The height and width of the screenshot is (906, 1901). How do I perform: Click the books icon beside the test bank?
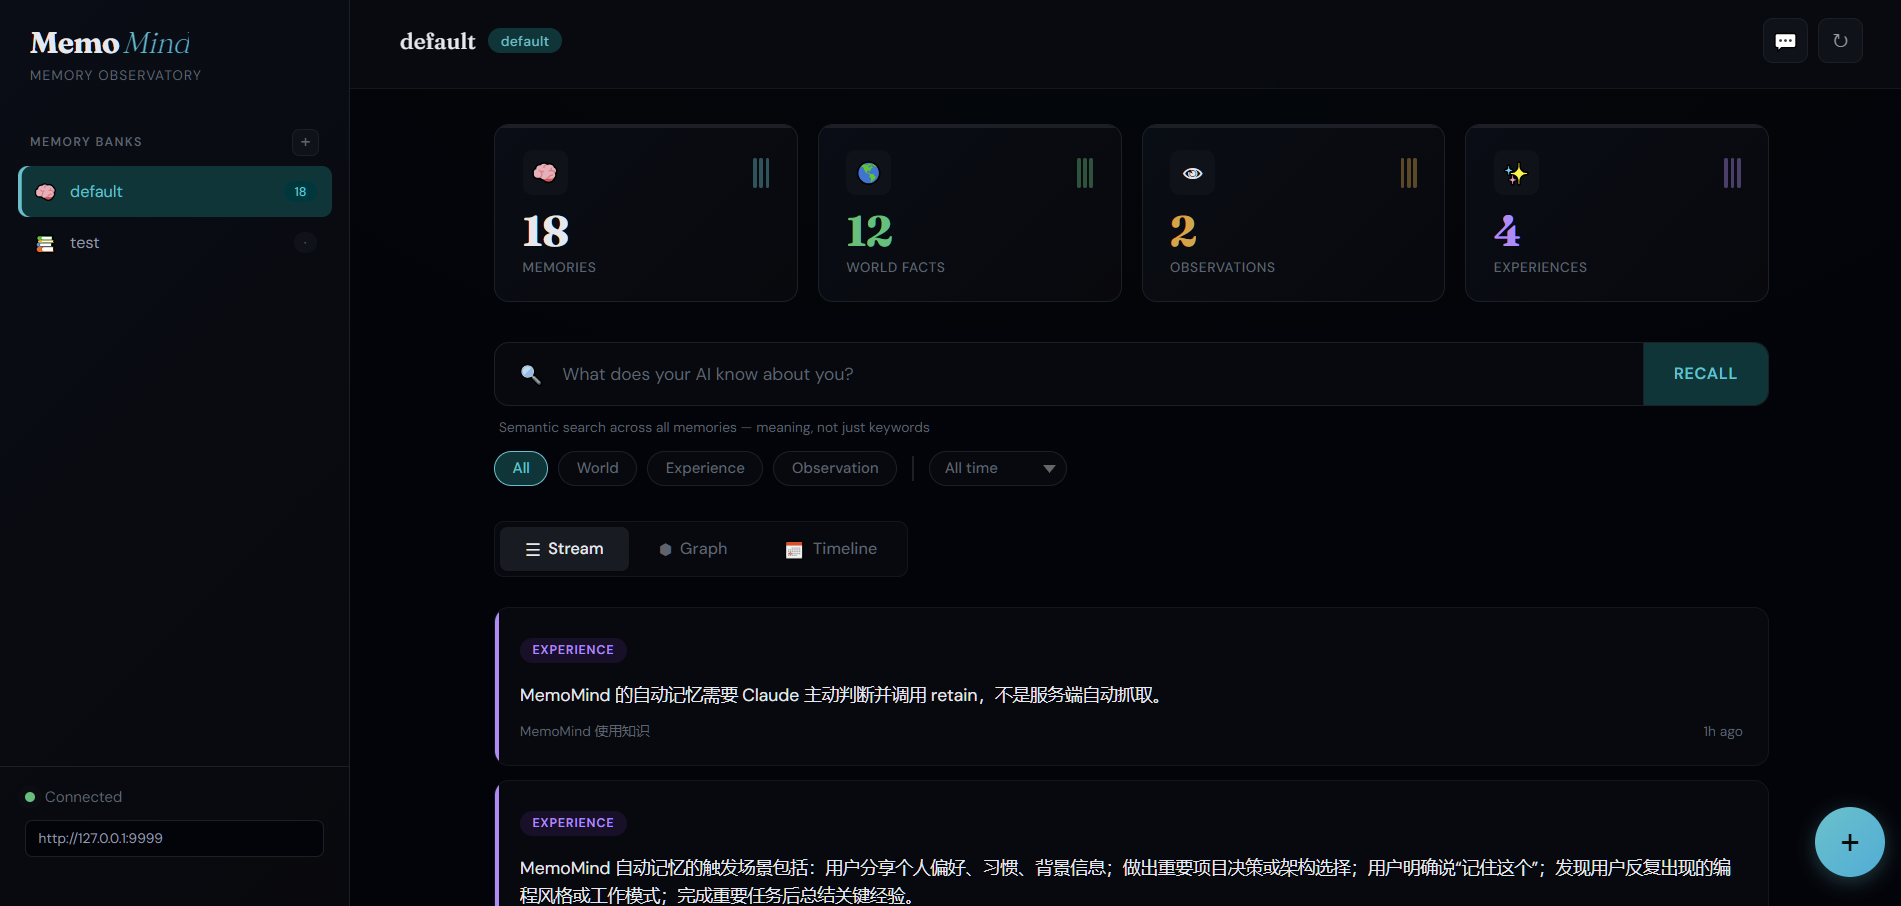click(x=45, y=243)
